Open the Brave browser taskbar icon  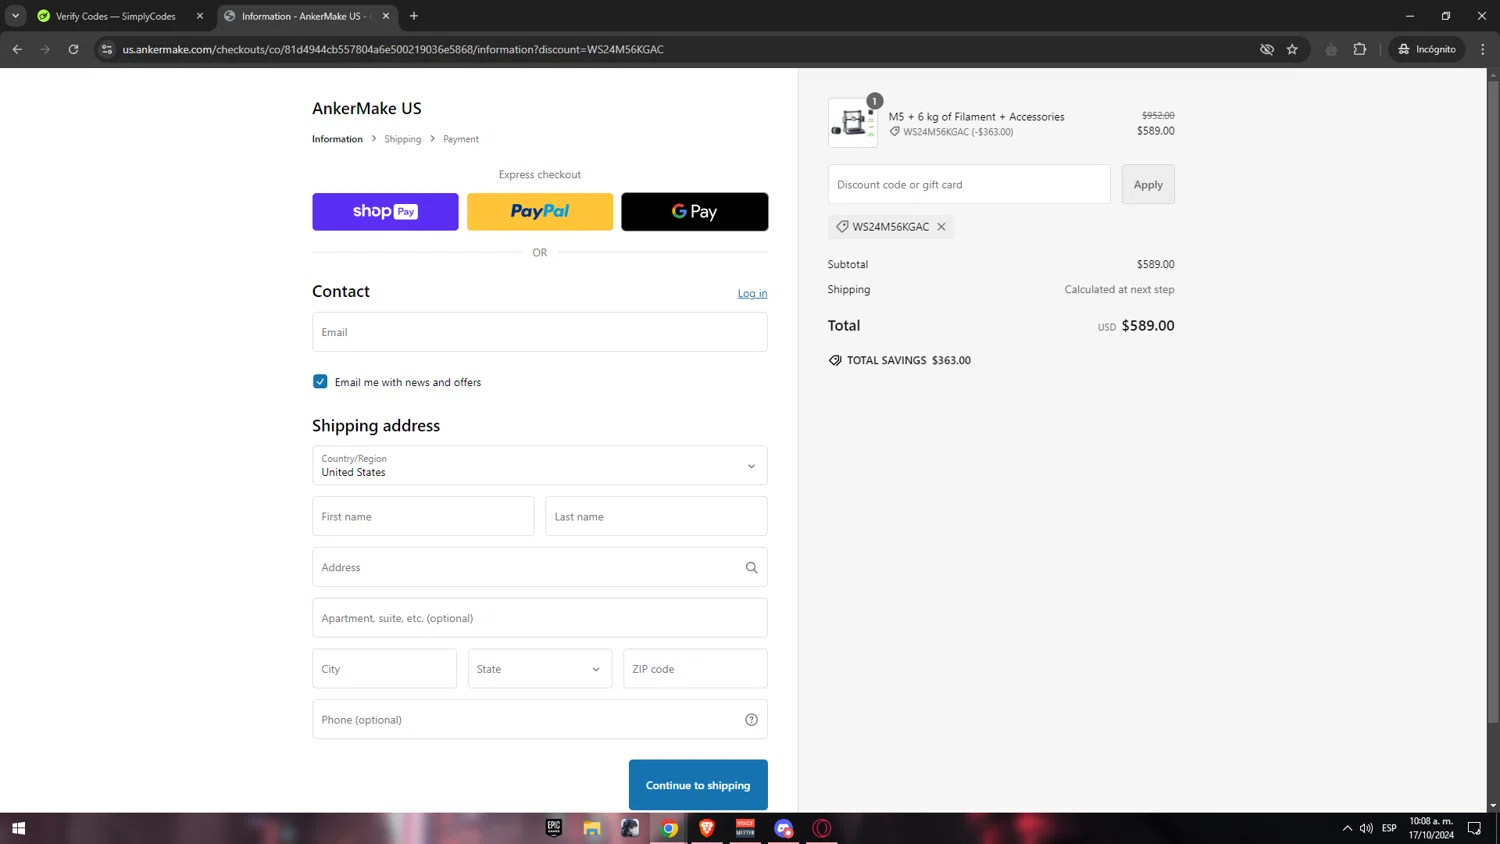pos(707,828)
